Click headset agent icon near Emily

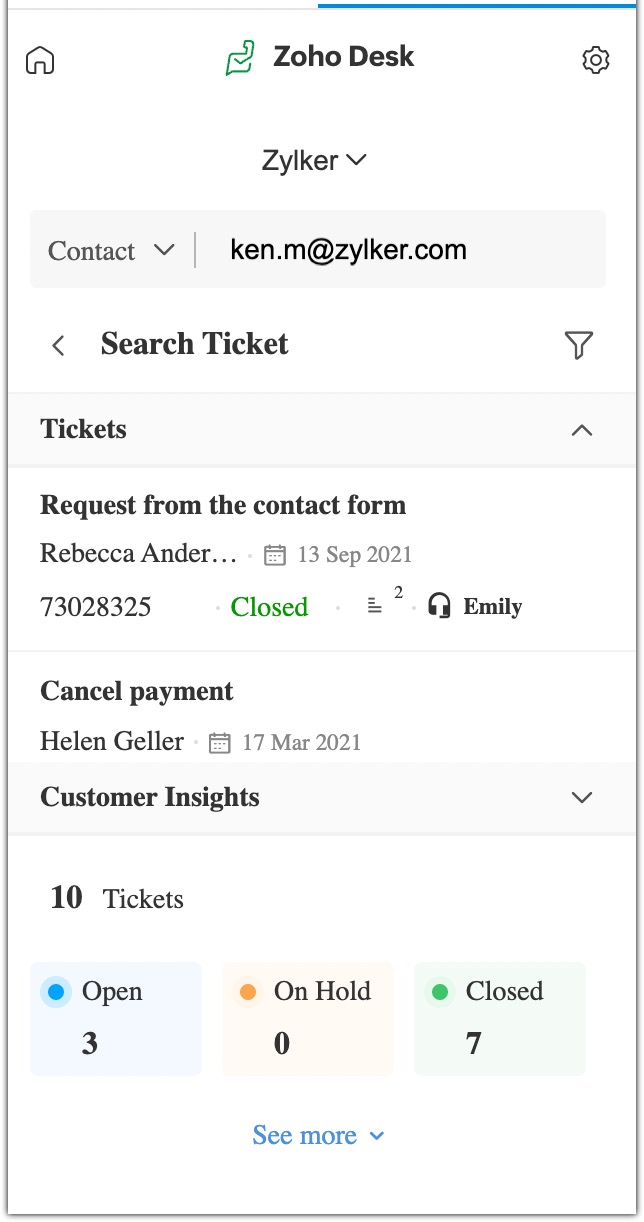point(439,606)
